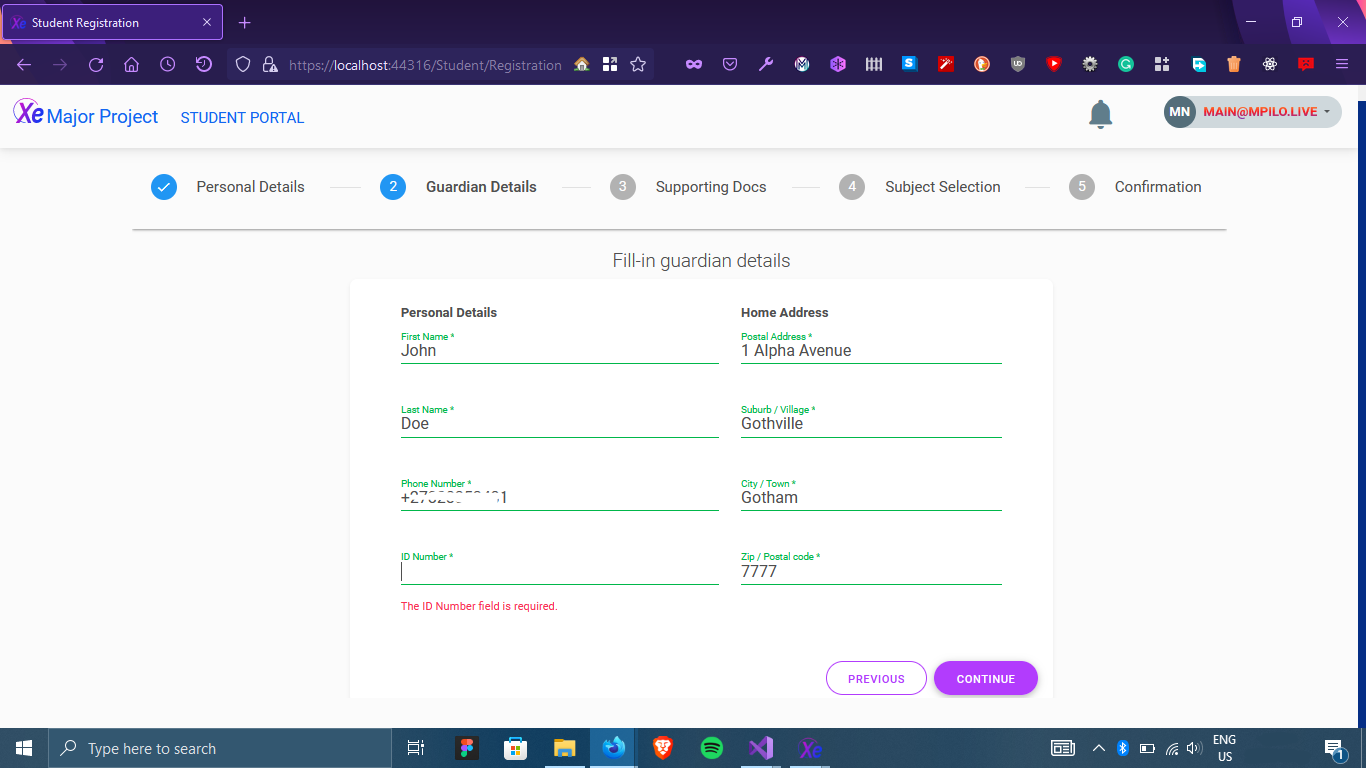Click the volume speaker tray icon
Viewport: 1366px width, 768px height.
click(x=1194, y=748)
